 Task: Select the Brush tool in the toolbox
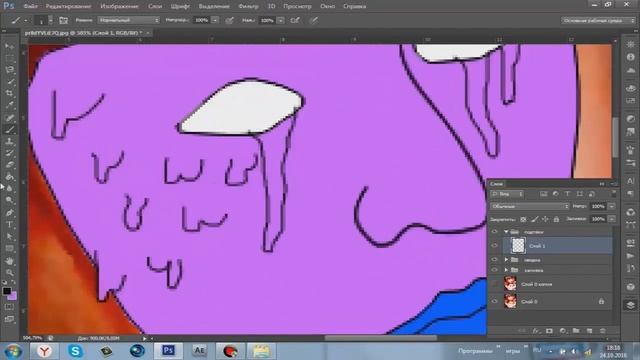coord(10,130)
